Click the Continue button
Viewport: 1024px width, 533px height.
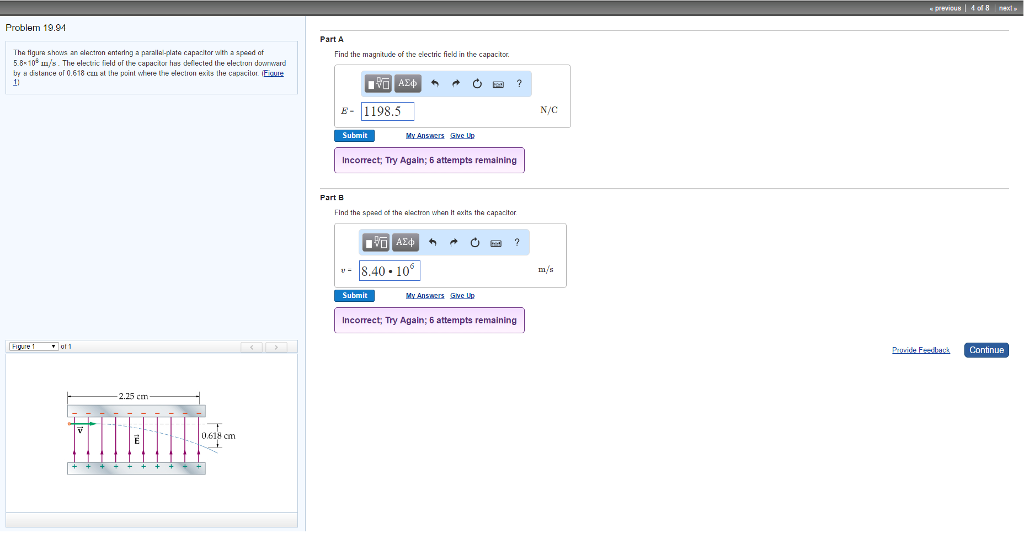coord(986,350)
